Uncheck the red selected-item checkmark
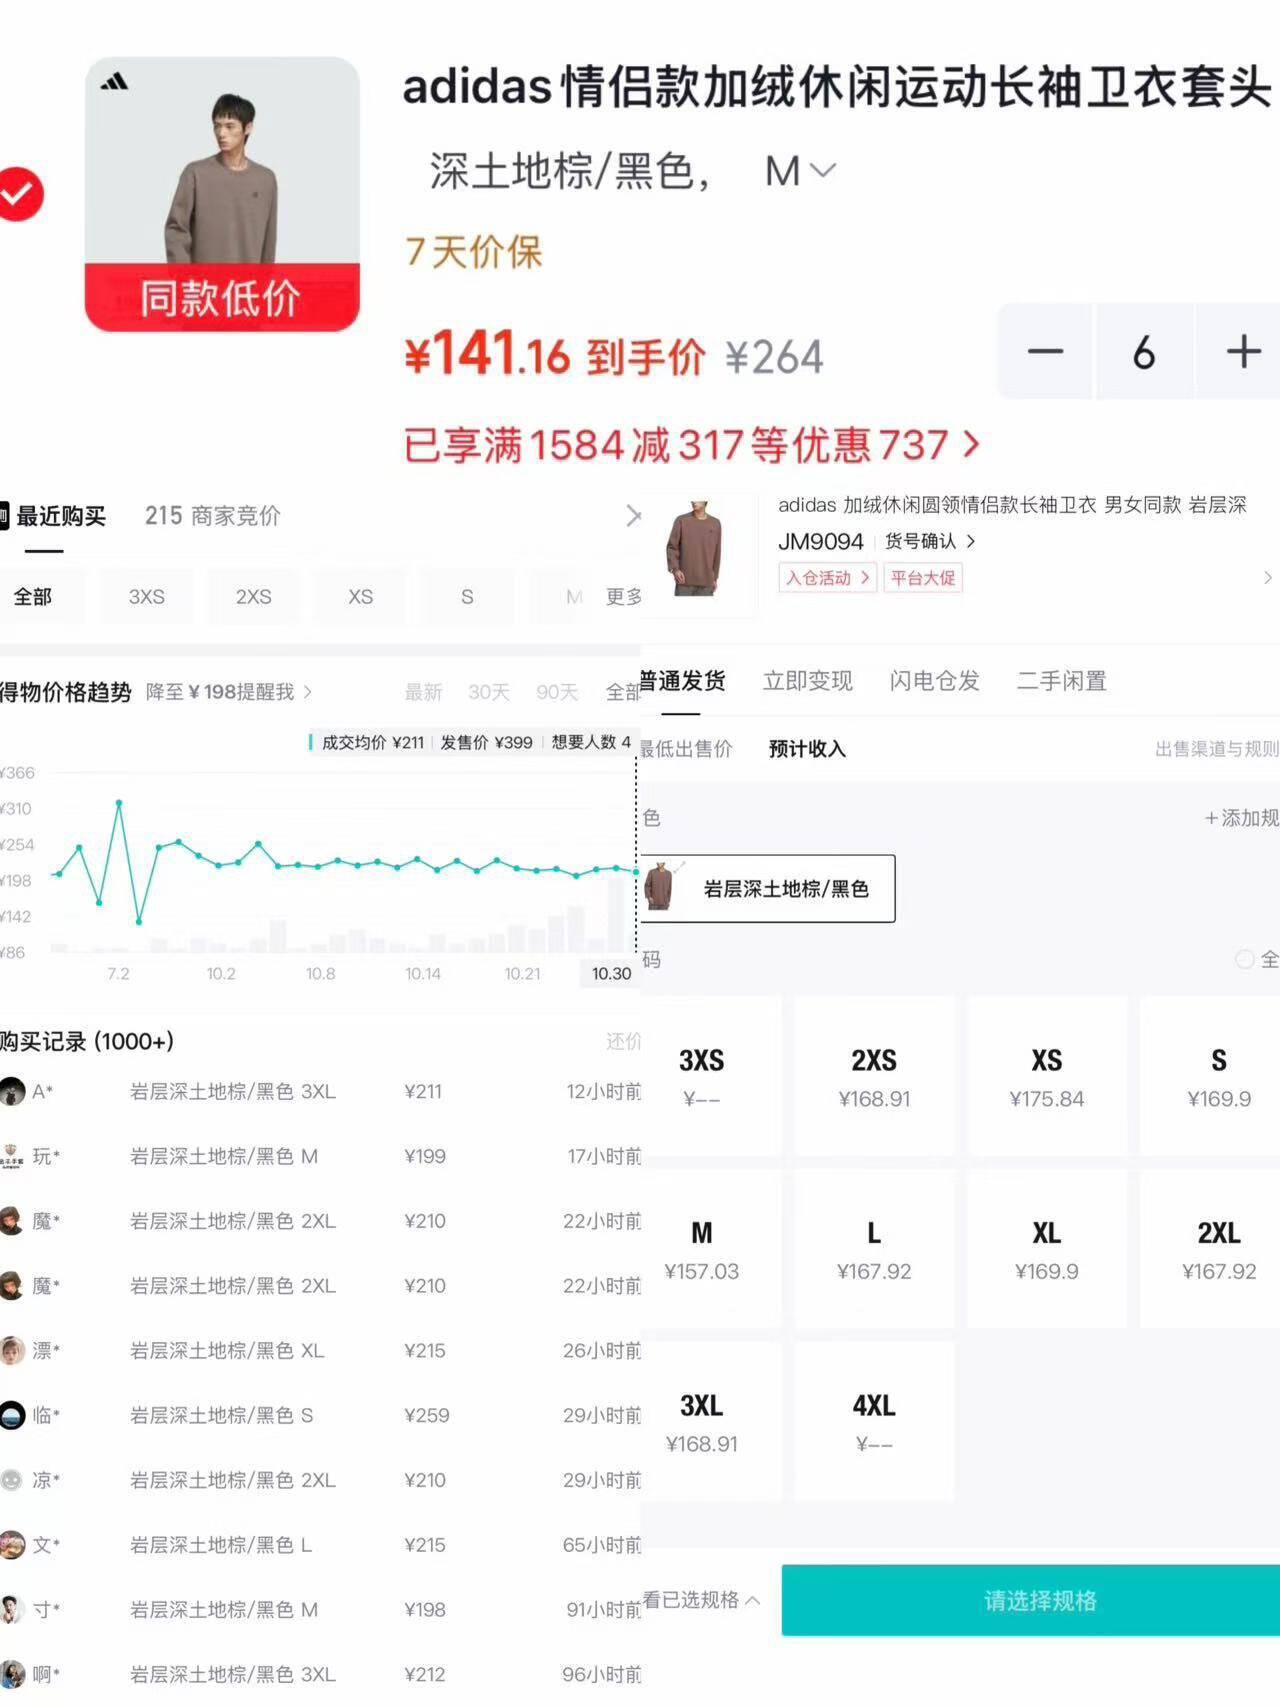 (20, 193)
